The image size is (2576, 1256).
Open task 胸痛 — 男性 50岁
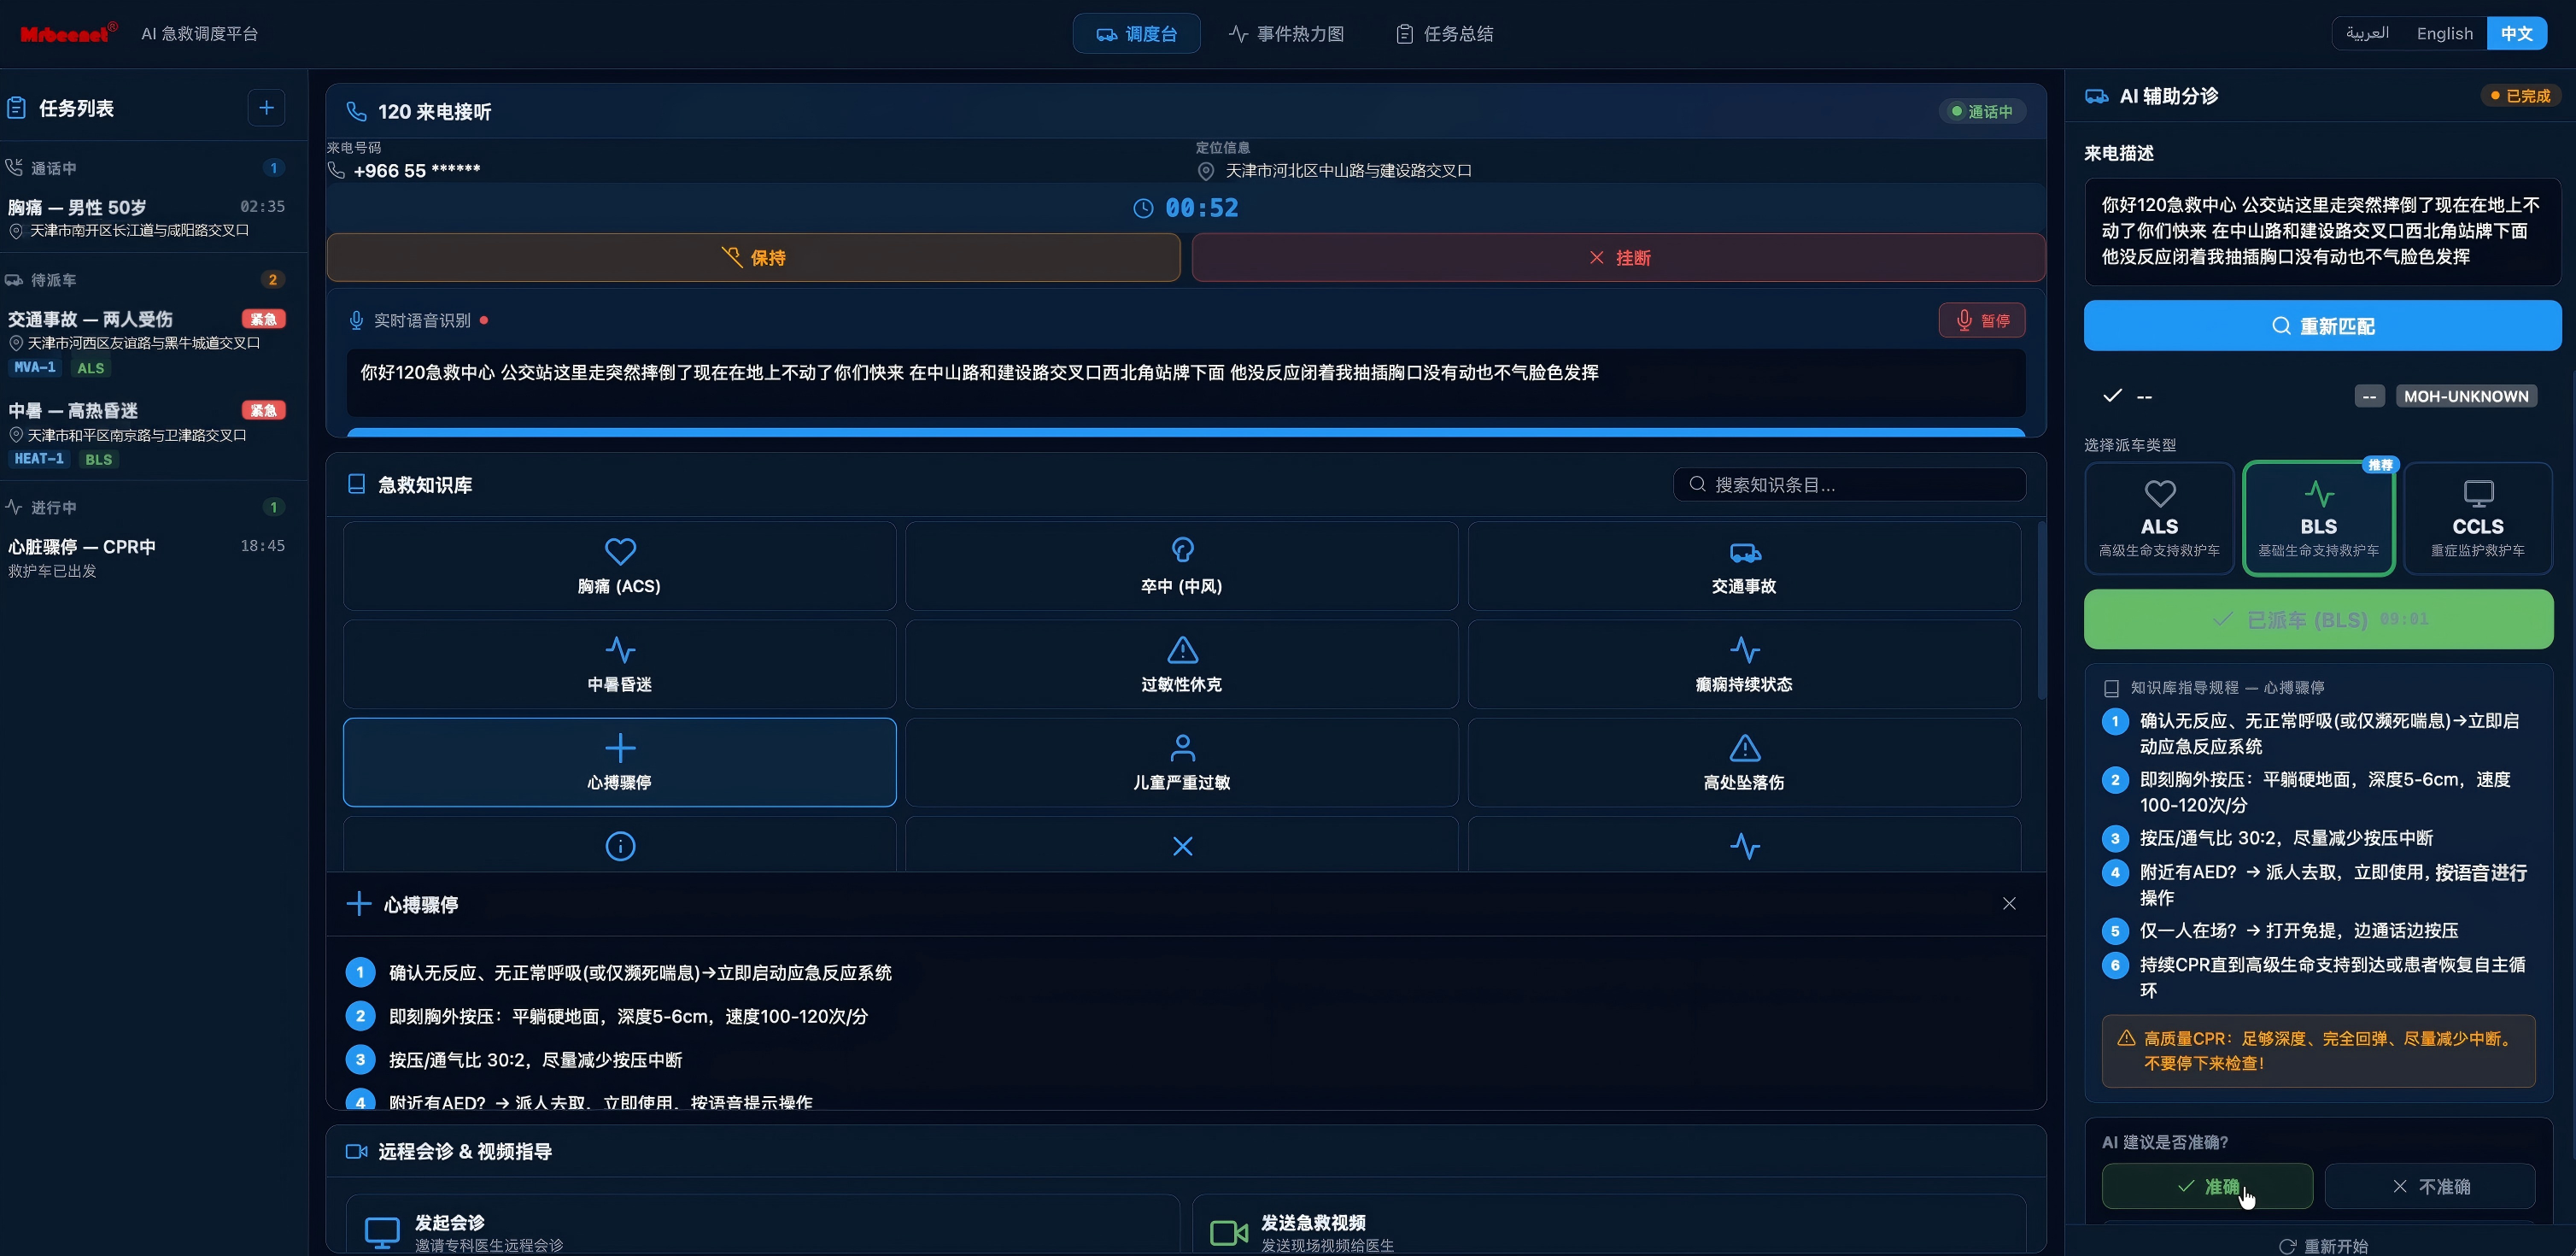146,217
